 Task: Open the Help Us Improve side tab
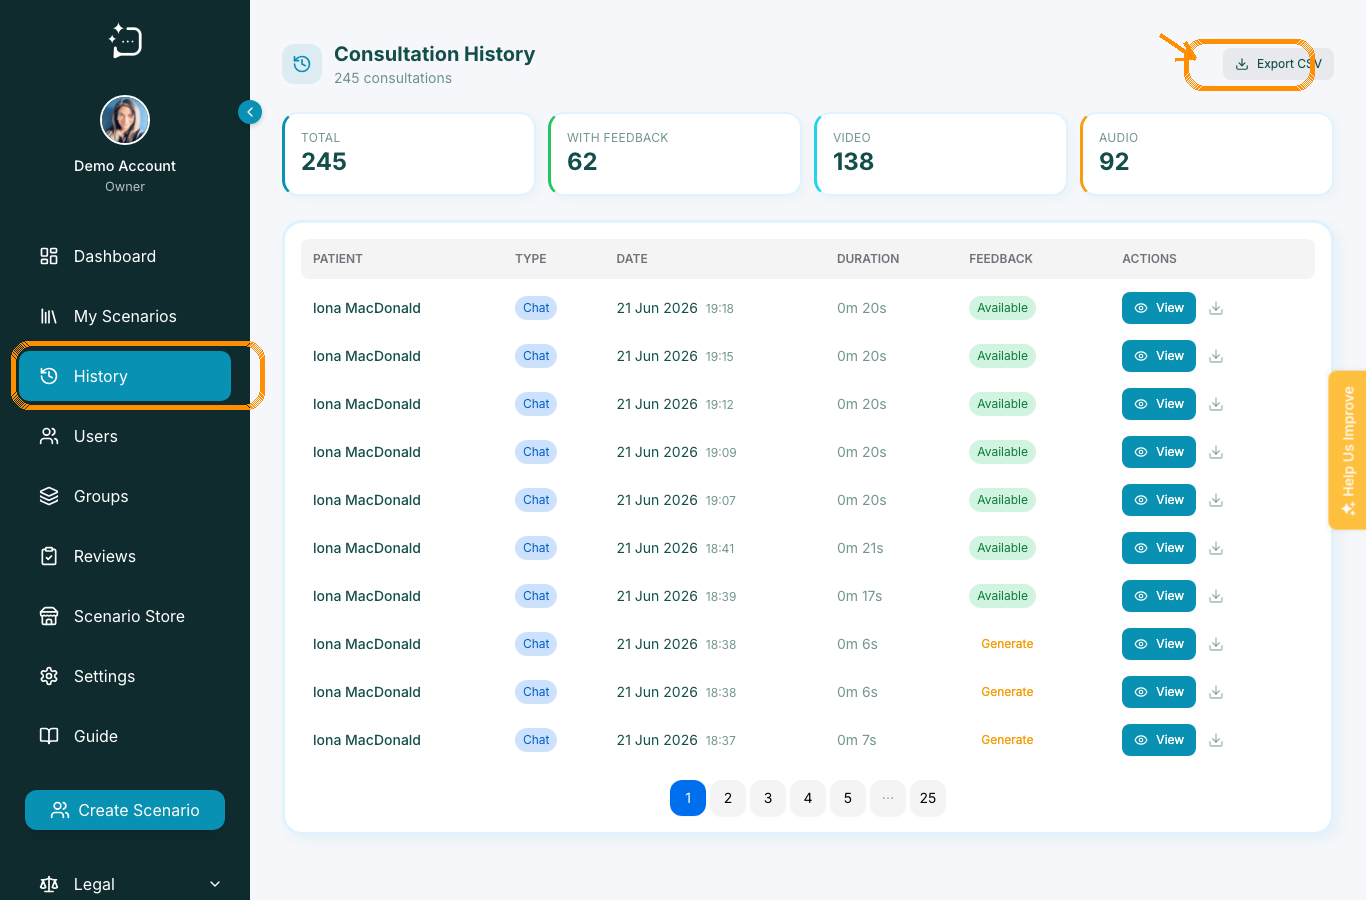(1348, 450)
